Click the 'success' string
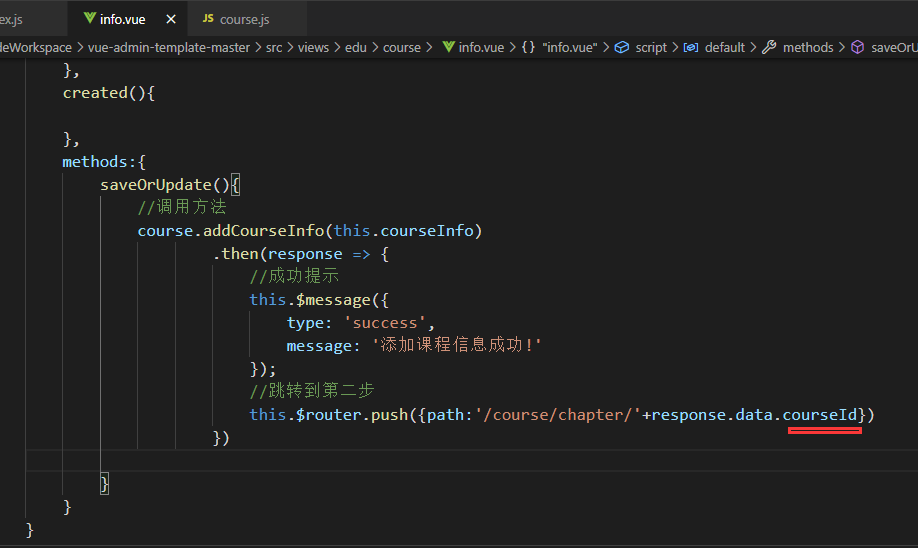918x548 pixels. pos(385,323)
